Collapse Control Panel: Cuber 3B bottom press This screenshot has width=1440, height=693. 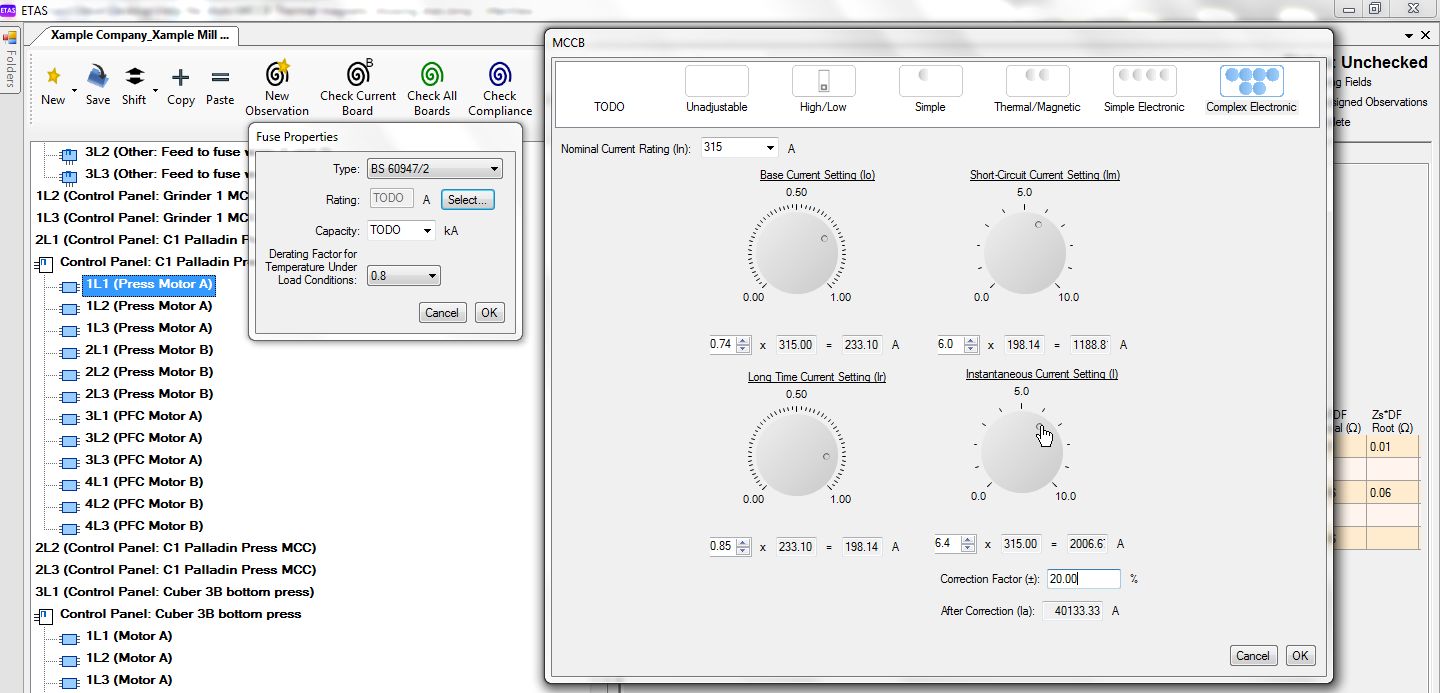tap(45, 615)
